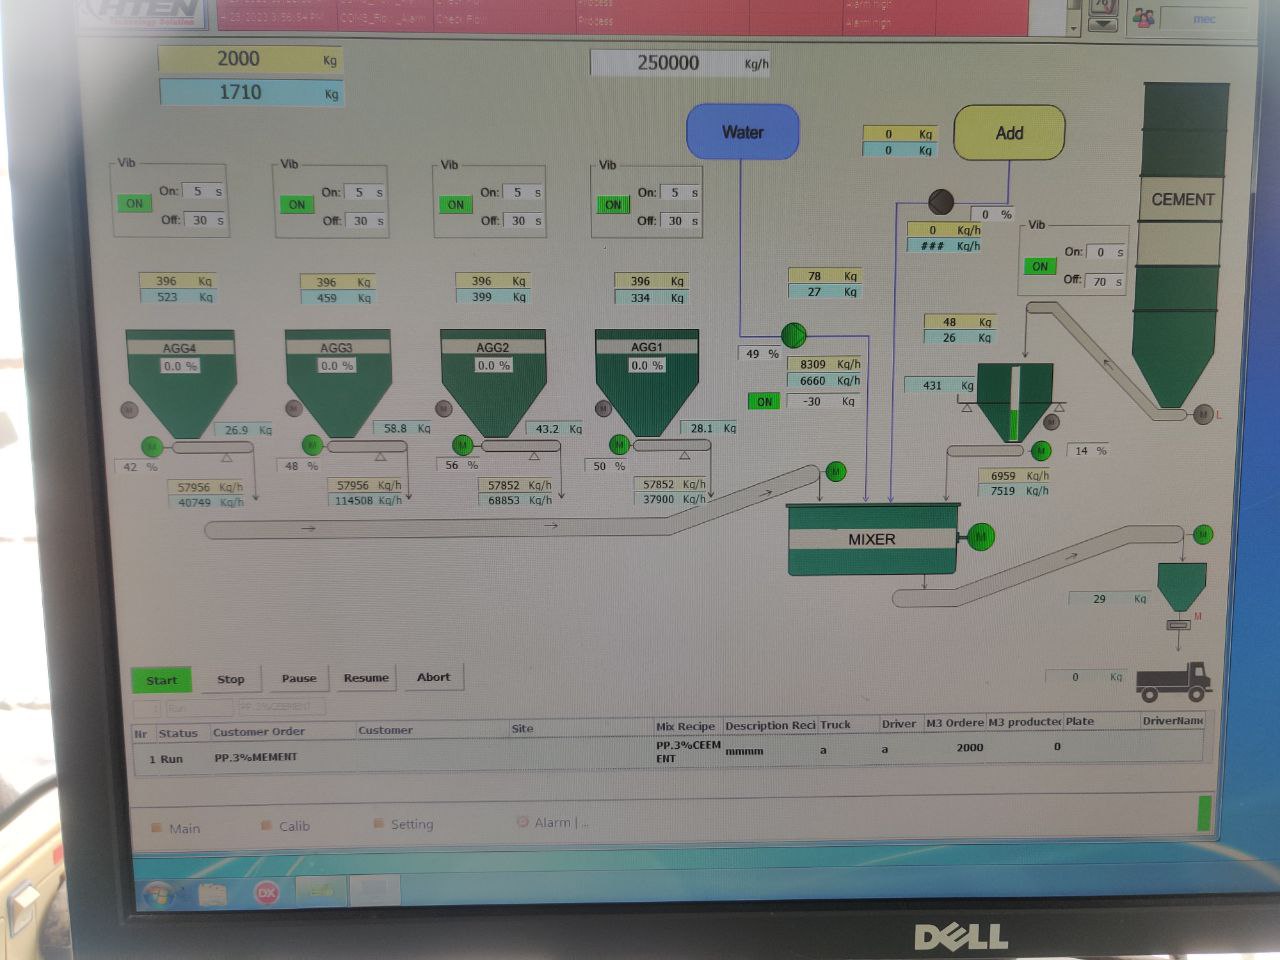Viewport: 1280px width, 960px height.
Task: Click the AGG1 belt motor icon
Action: coord(619,444)
